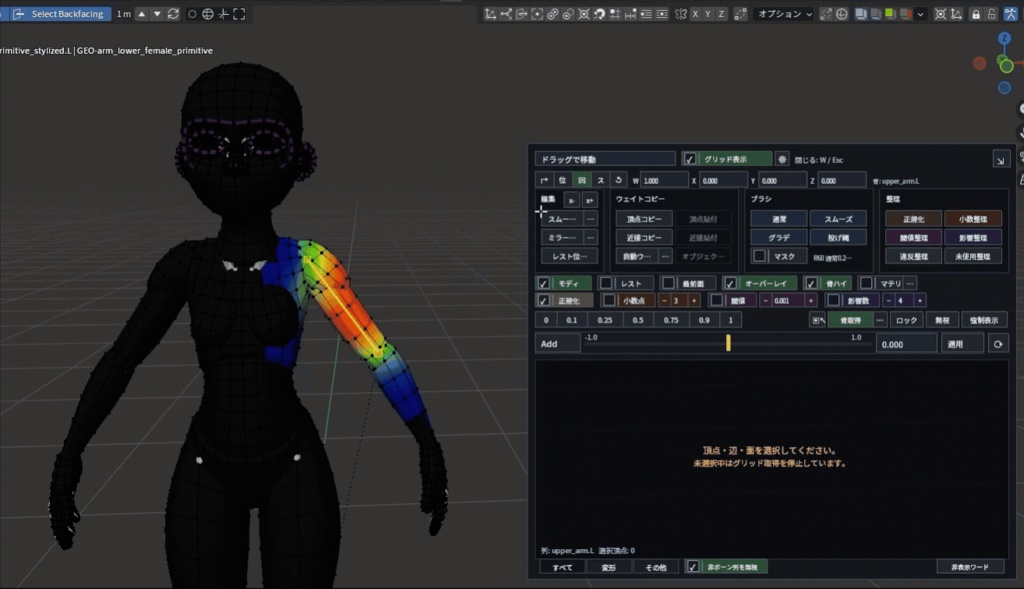This screenshot has height=589, width=1024.
Task: Click the refresh arrows icon beside 1 m
Action: [x=173, y=14]
